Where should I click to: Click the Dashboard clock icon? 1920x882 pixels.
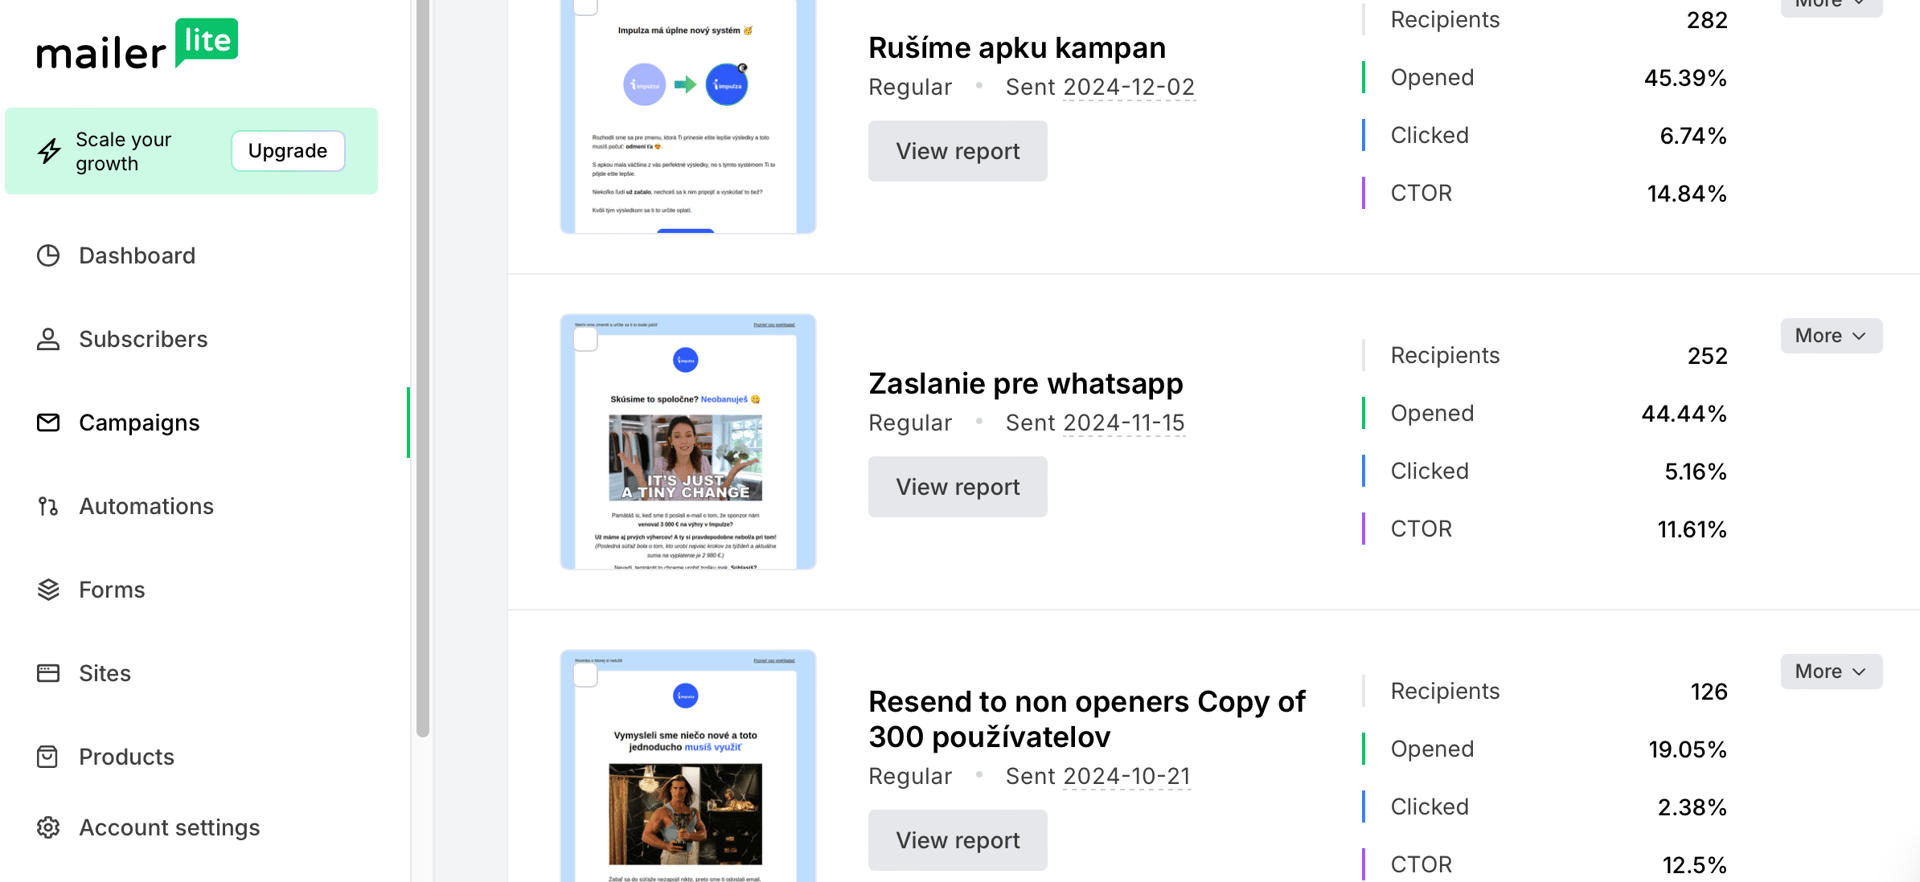point(48,255)
